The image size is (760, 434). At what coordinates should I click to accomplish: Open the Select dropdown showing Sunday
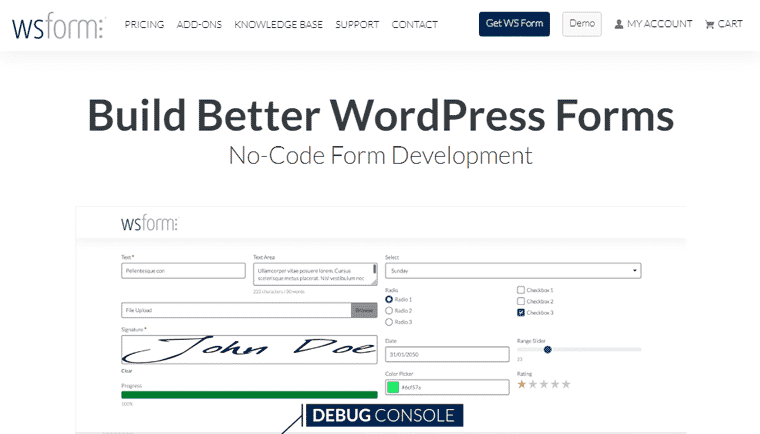click(x=513, y=271)
